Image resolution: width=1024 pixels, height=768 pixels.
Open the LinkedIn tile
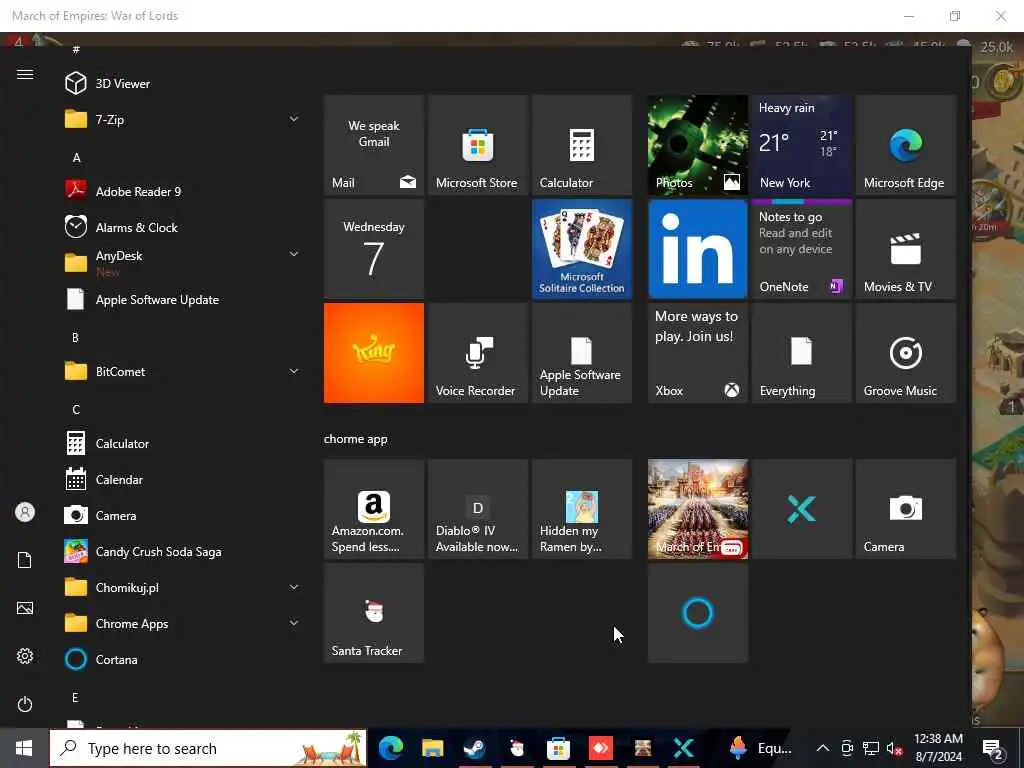(x=697, y=249)
